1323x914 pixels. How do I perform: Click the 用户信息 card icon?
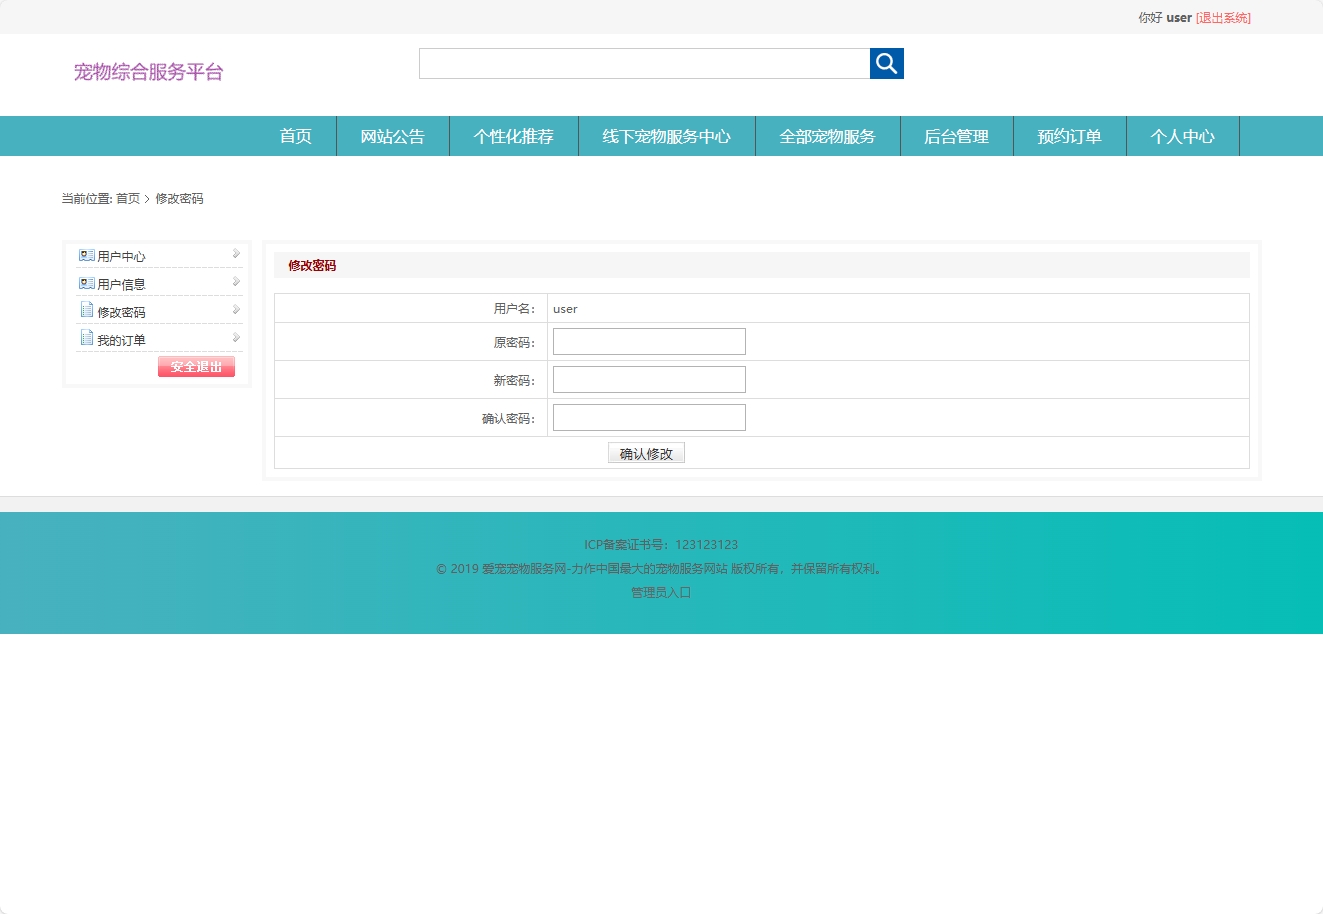coord(87,284)
